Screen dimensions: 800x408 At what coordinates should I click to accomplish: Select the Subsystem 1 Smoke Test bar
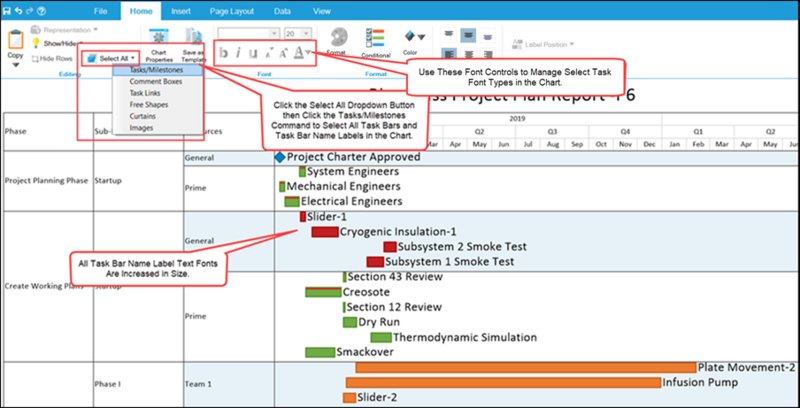pyautogui.click(x=375, y=262)
